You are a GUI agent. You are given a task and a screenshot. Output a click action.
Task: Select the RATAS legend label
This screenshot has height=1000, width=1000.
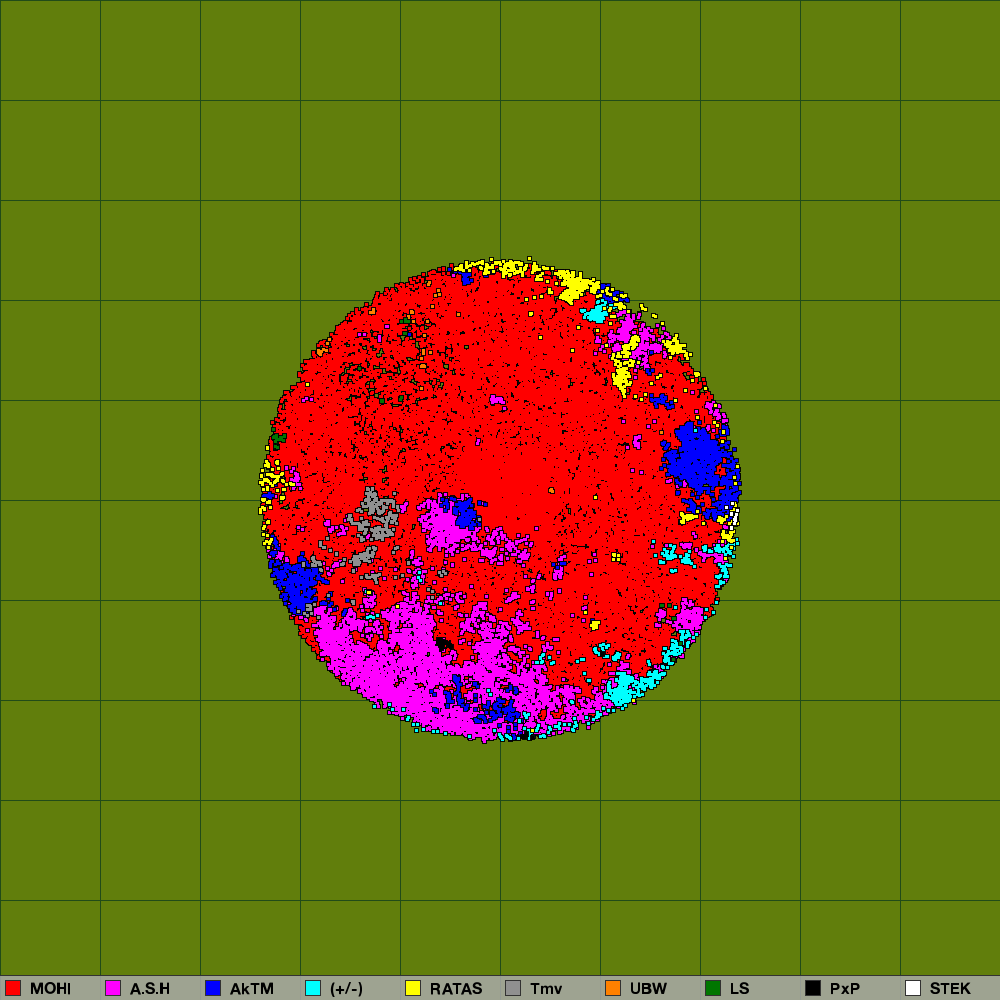point(456,989)
